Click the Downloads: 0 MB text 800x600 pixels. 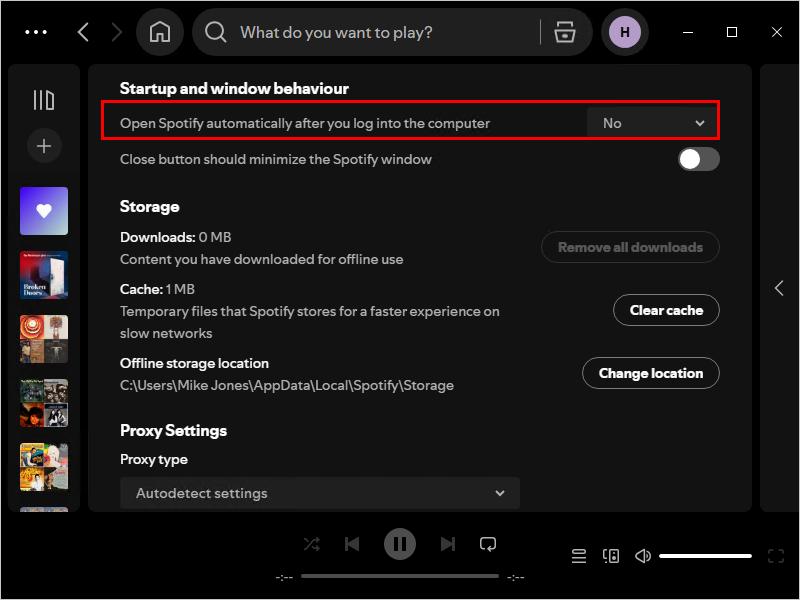pos(176,237)
